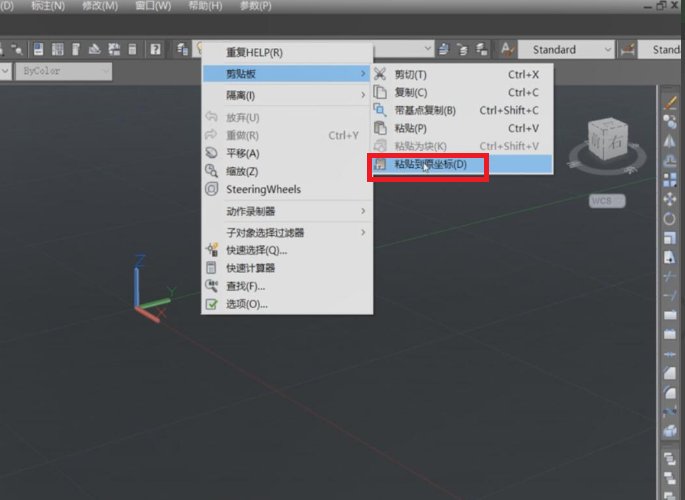Select the Move tool with four arrows
The height and width of the screenshot is (500, 685).
(670, 199)
